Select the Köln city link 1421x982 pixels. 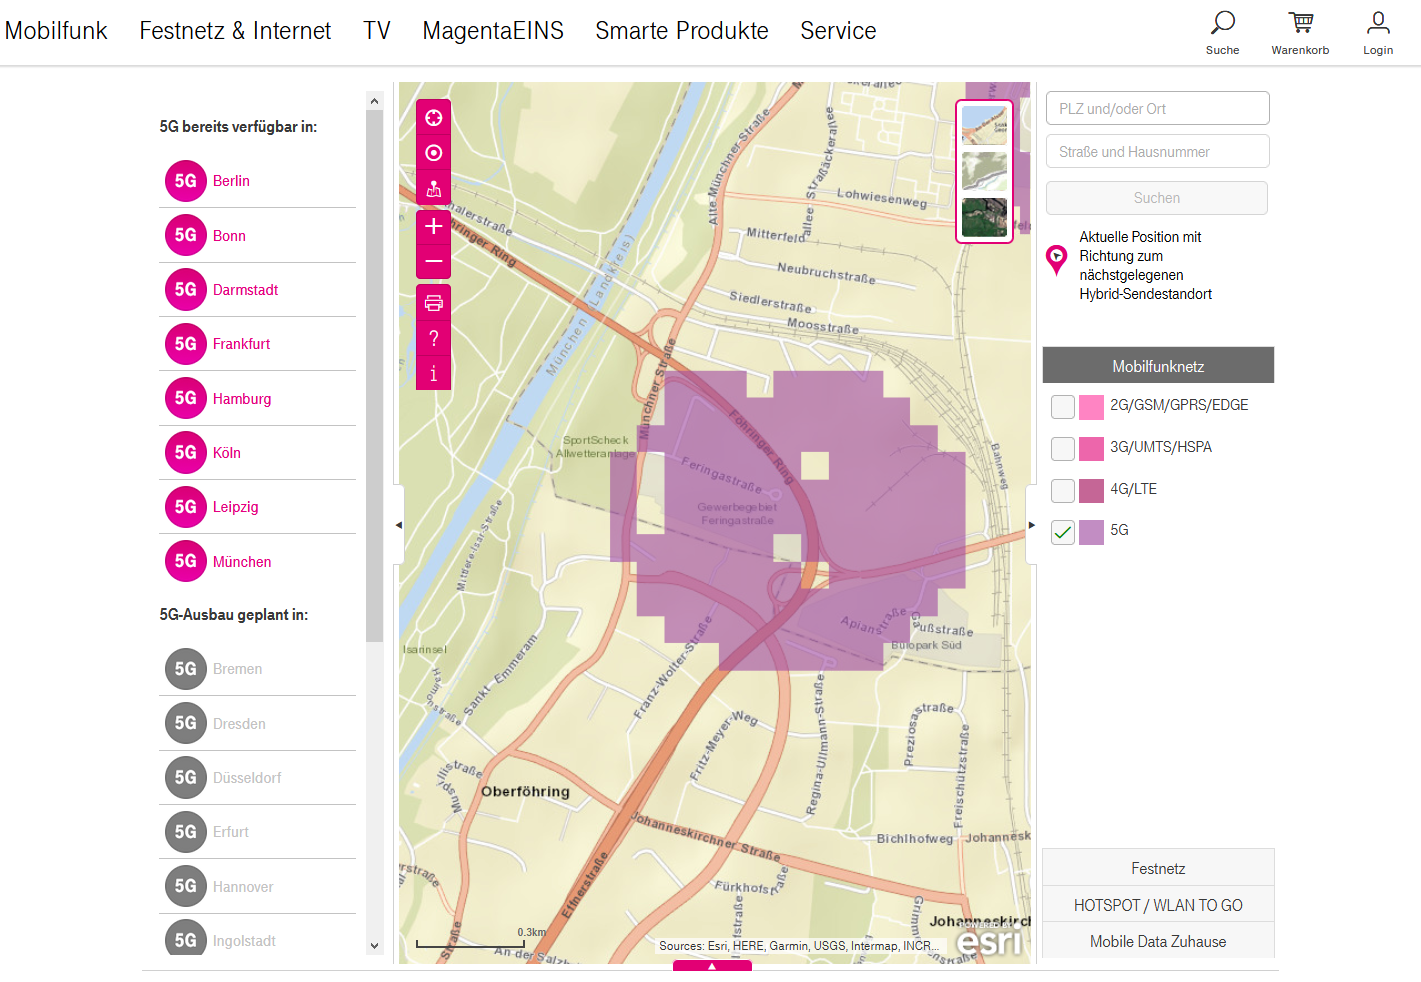pos(226,453)
